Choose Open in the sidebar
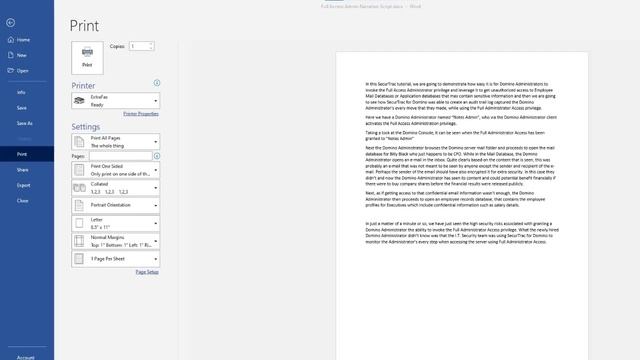The height and width of the screenshot is (360, 640). point(22,71)
